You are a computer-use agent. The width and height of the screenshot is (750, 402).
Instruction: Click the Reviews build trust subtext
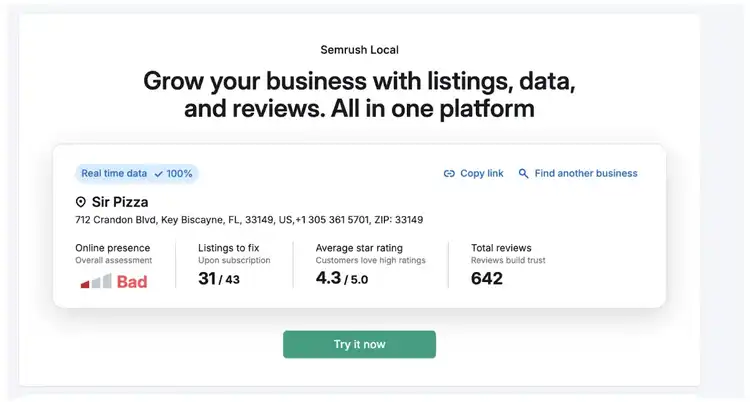[x=508, y=260]
